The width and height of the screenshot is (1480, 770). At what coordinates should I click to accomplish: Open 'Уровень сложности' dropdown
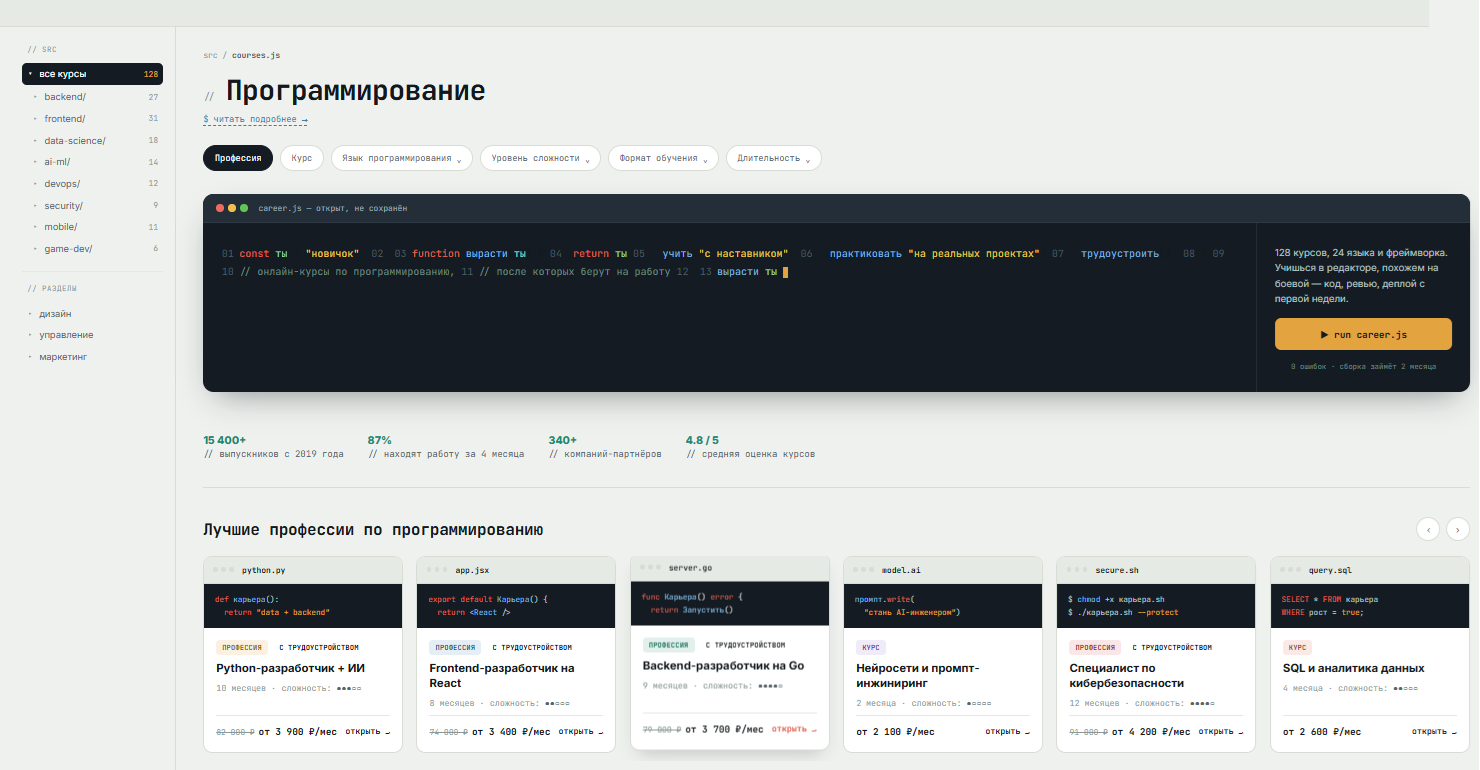pos(540,158)
